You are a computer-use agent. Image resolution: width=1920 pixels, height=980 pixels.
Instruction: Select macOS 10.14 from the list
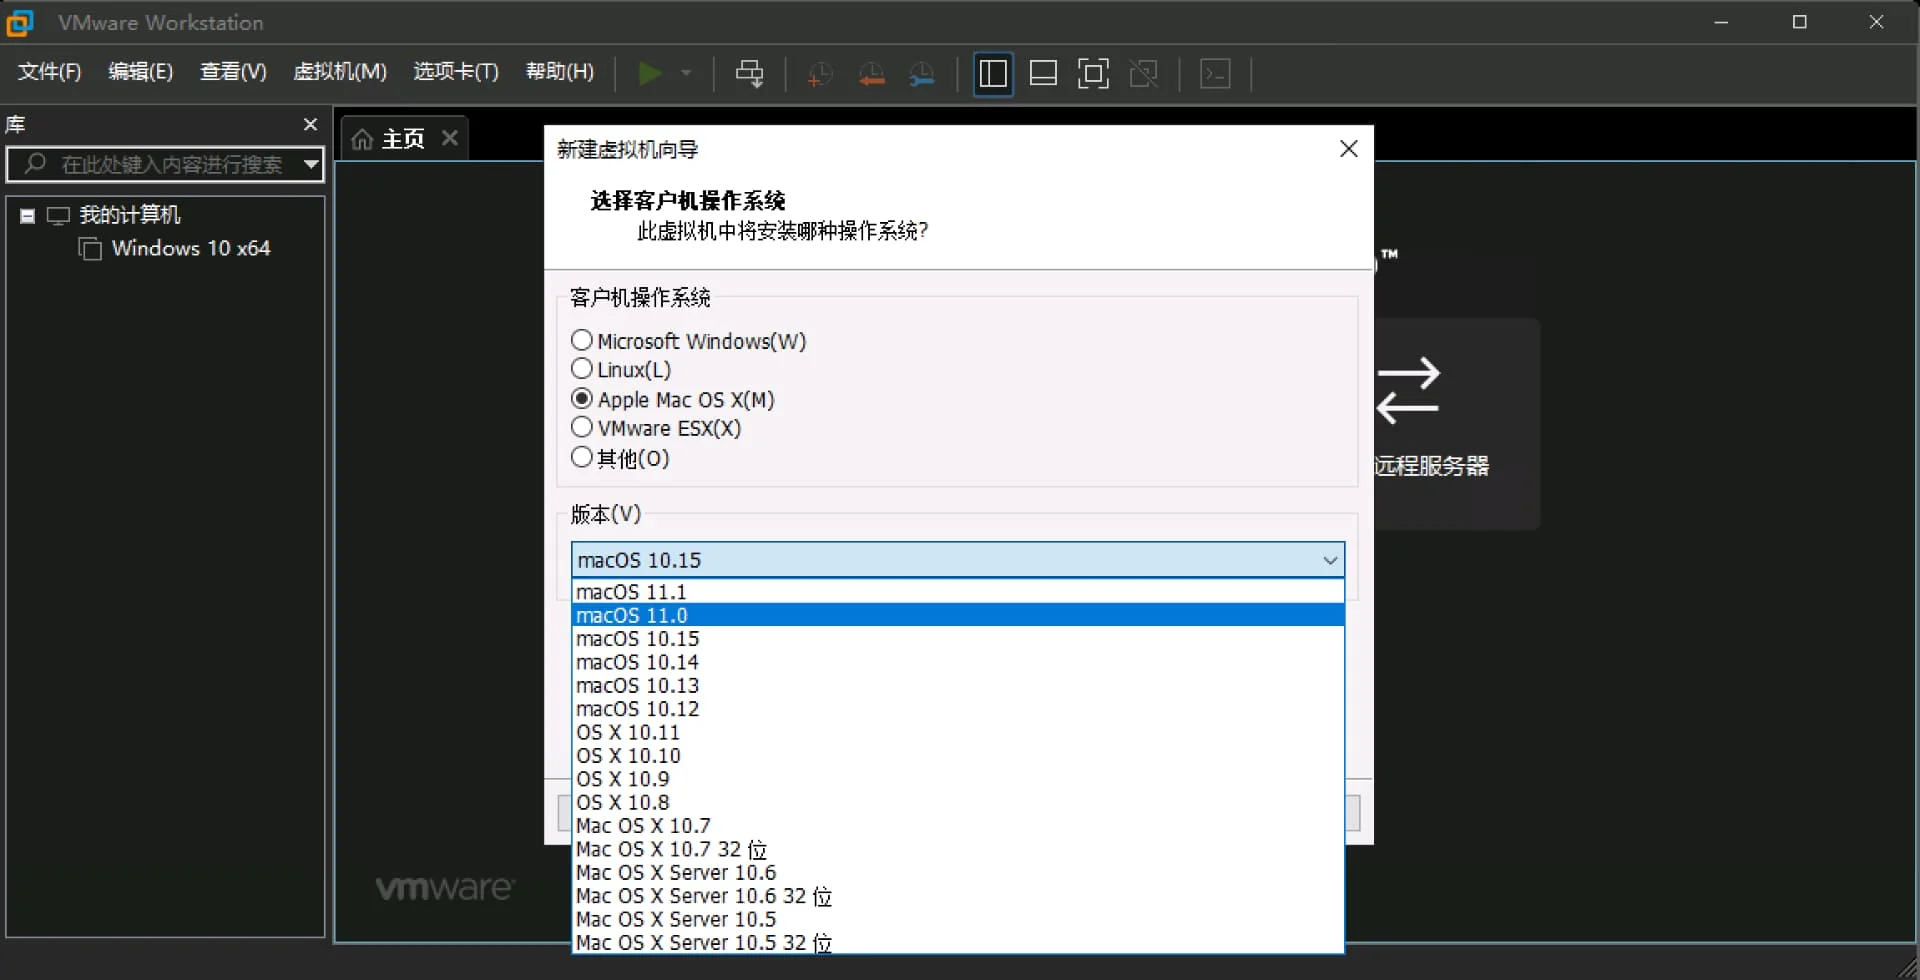(637, 661)
